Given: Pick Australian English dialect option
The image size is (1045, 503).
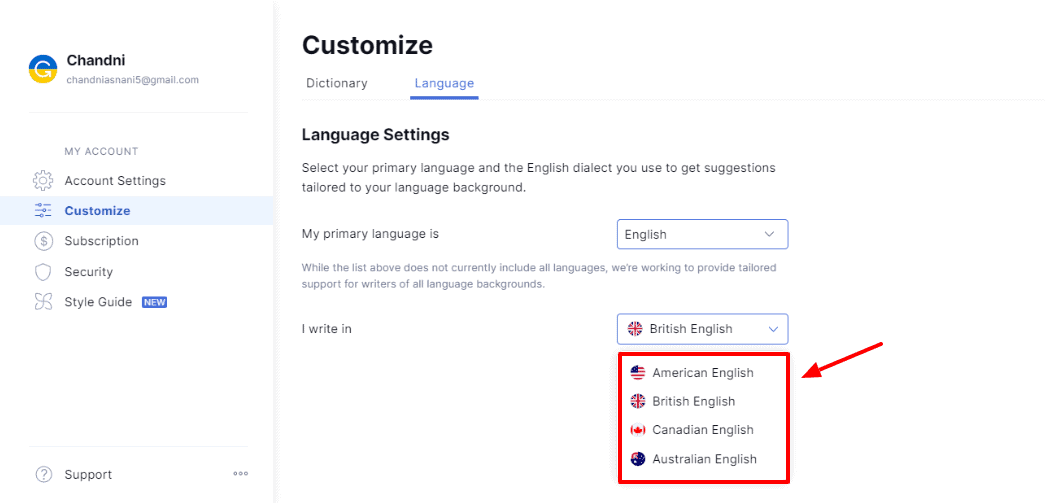Looking at the screenshot, I should click(704, 459).
